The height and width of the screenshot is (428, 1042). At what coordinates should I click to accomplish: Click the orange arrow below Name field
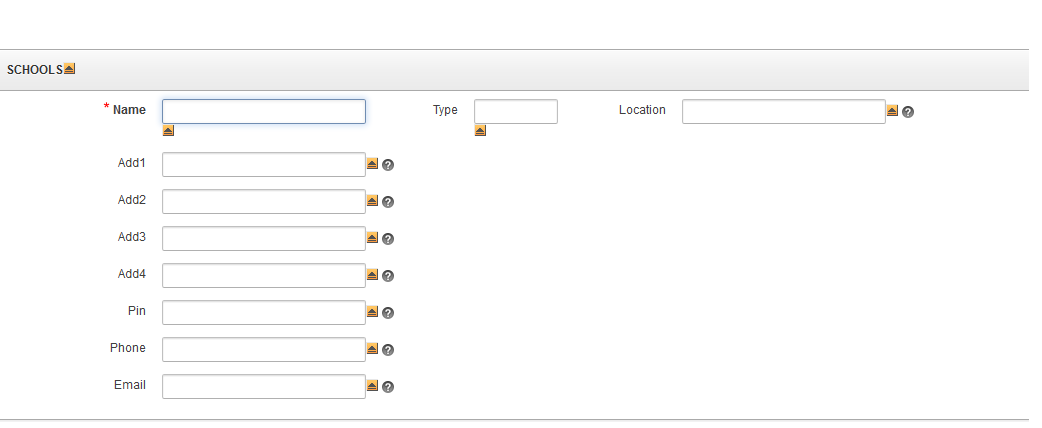tap(168, 131)
